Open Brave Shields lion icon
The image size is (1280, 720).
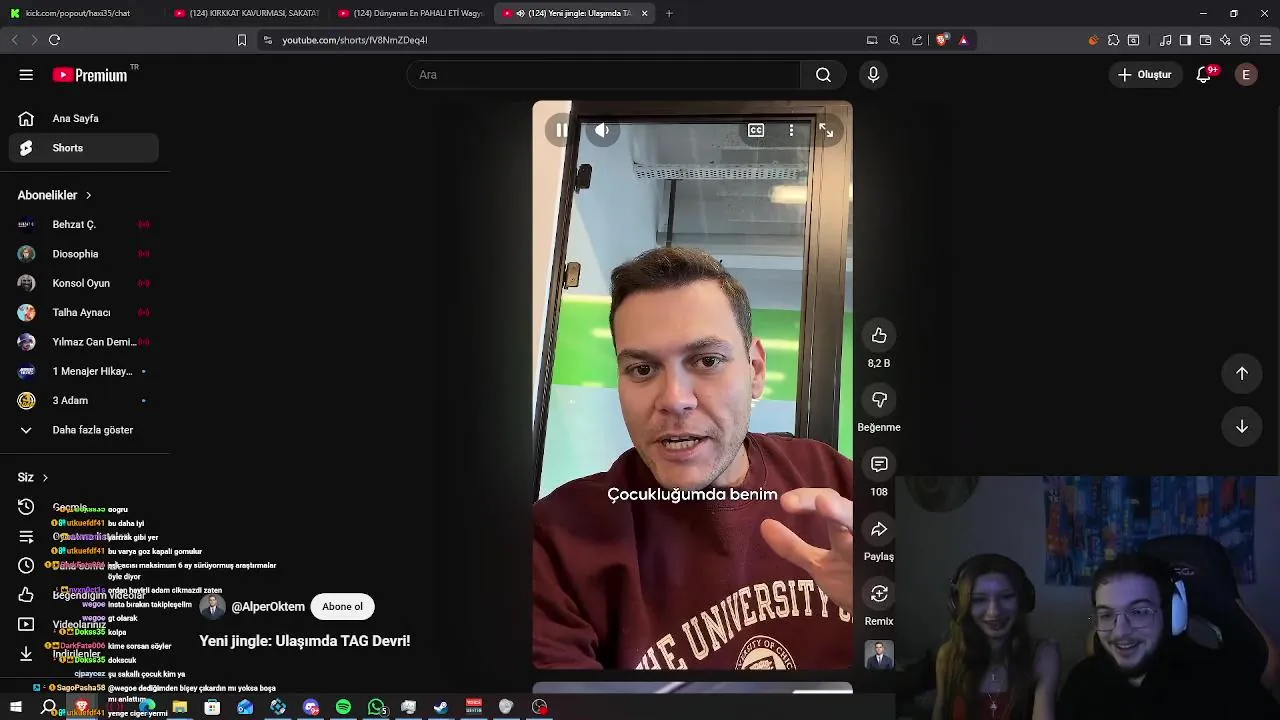coord(941,40)
